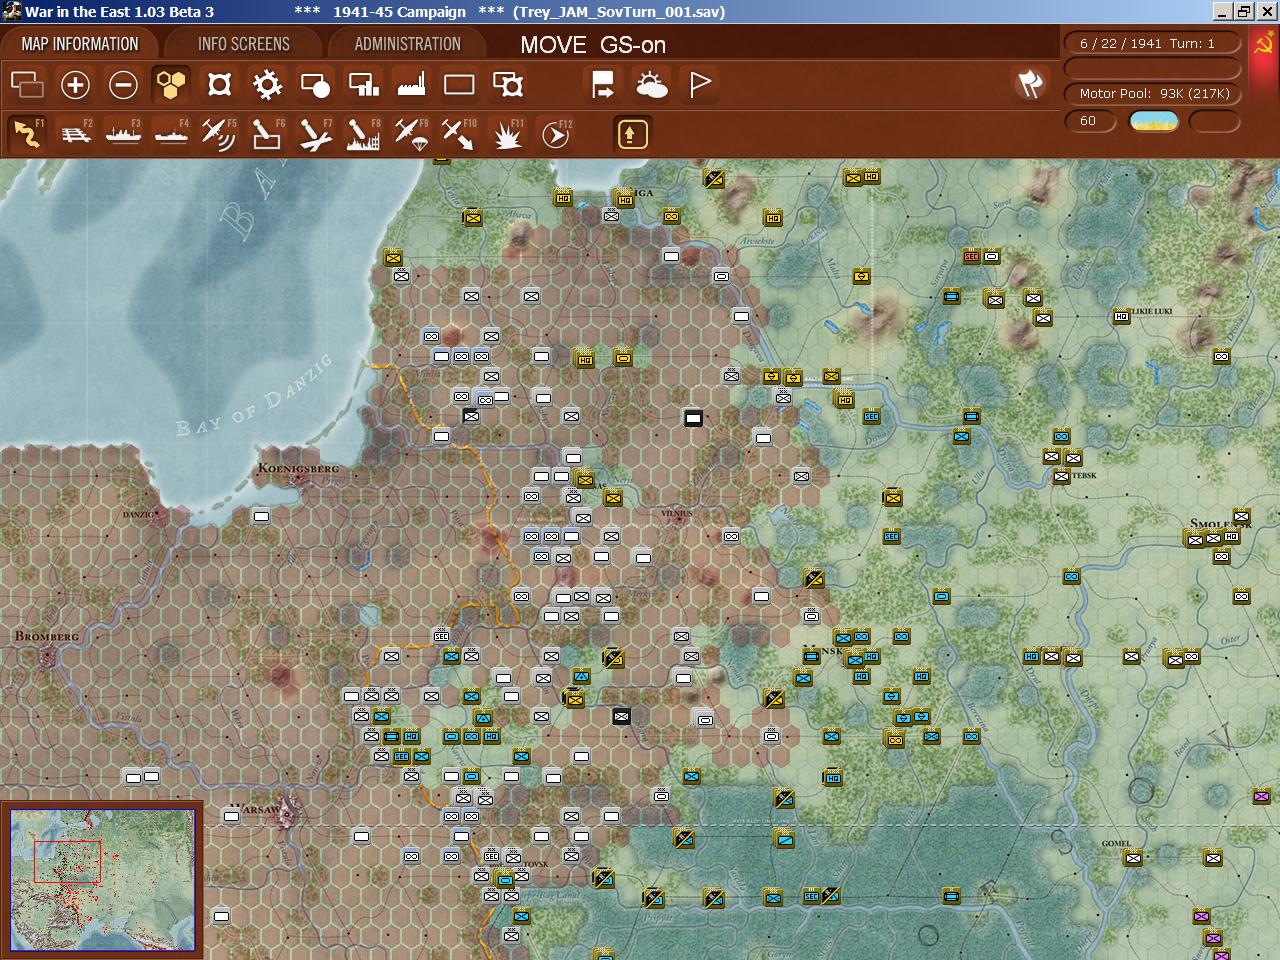
Task: Open the overlapping-windows icon in the top toolbar
Action: coord(27,85)
